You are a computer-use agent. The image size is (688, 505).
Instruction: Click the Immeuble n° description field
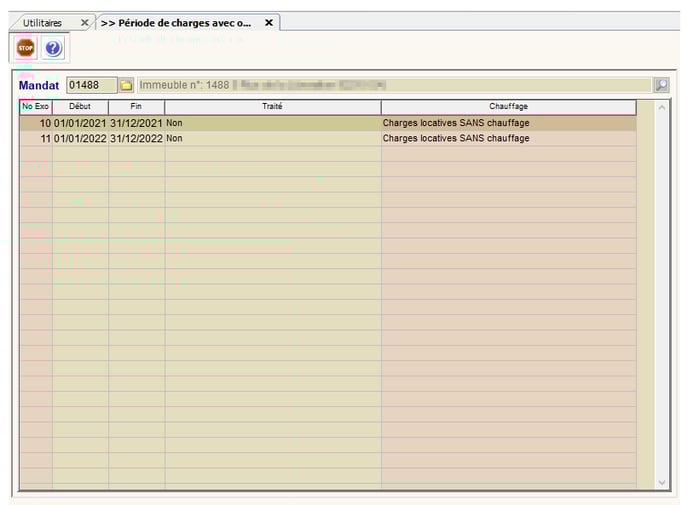pyautogui.click(x=394, y=85)
